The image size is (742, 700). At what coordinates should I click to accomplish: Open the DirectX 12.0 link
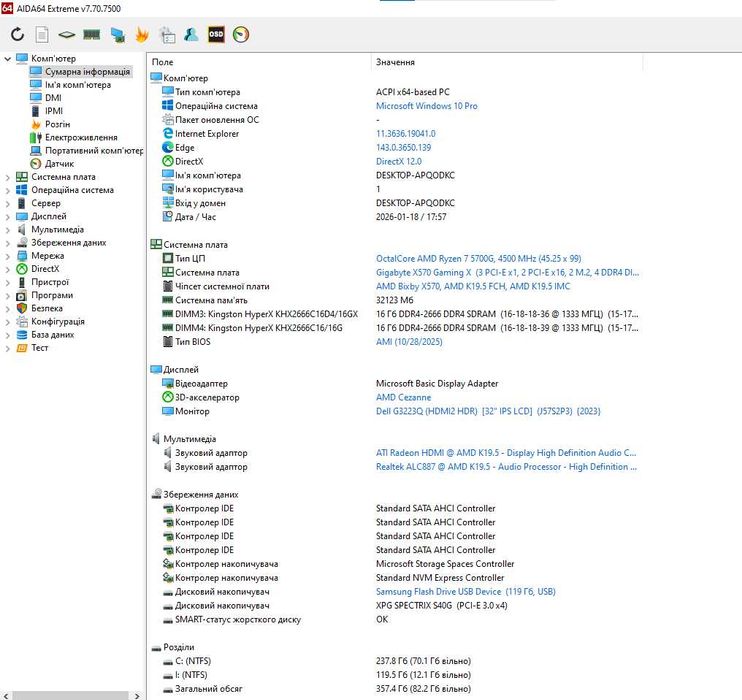coord(398,161)
